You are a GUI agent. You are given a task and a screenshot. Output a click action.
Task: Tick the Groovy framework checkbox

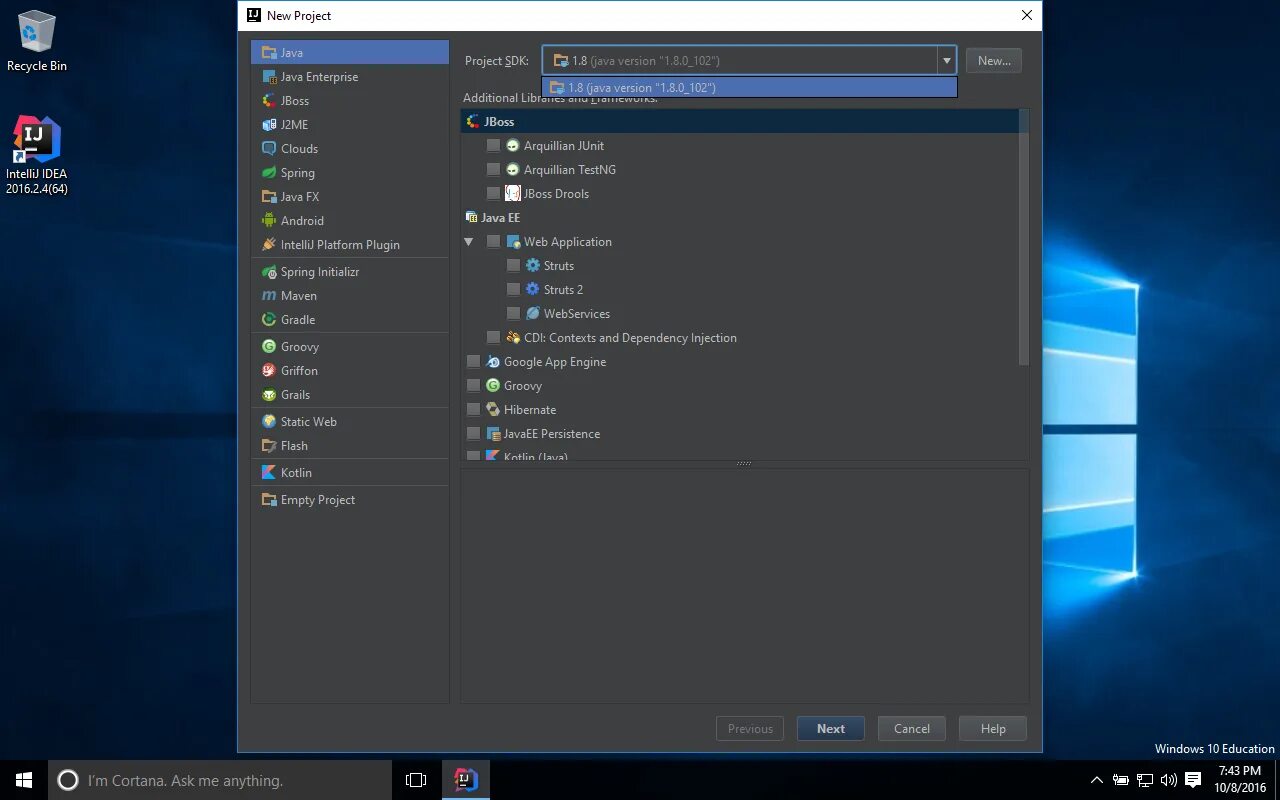(473, 385)
